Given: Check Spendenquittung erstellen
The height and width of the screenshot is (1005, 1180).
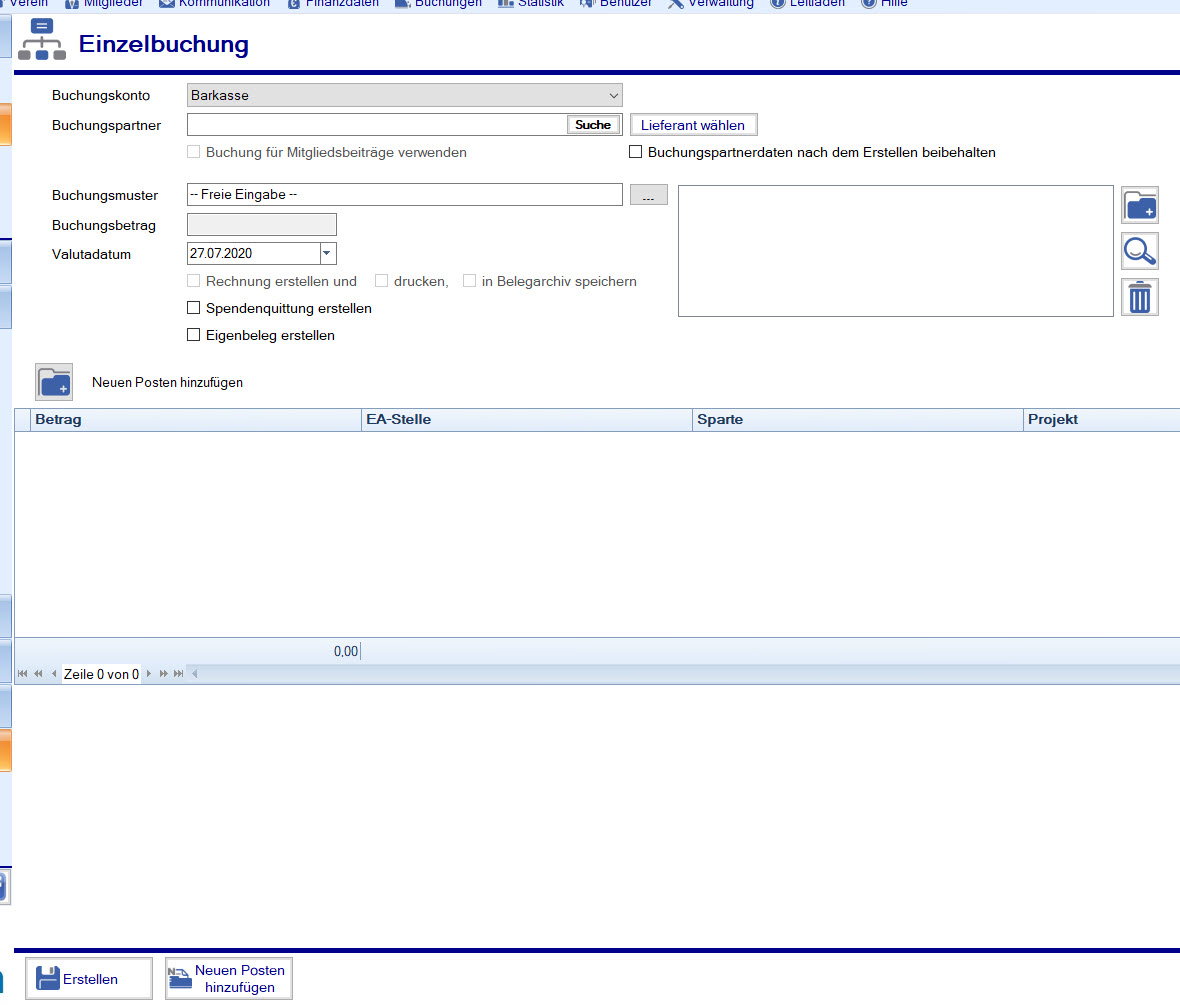Looking at the screenshot, I should coord(193,307).
